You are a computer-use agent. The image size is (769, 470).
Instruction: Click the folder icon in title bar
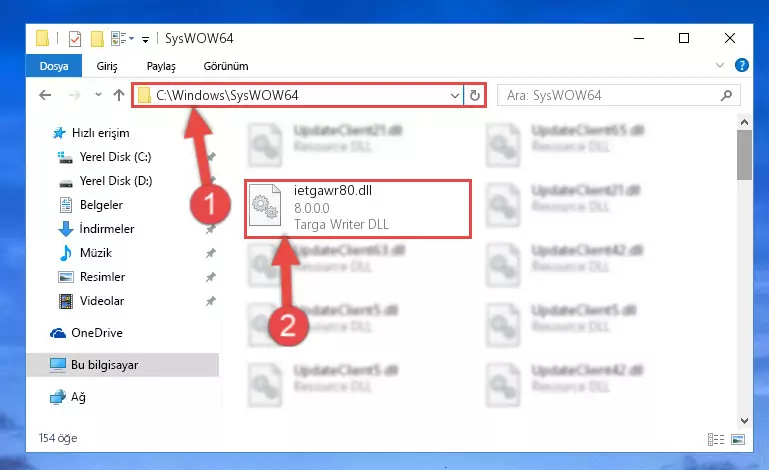[42, 38]
